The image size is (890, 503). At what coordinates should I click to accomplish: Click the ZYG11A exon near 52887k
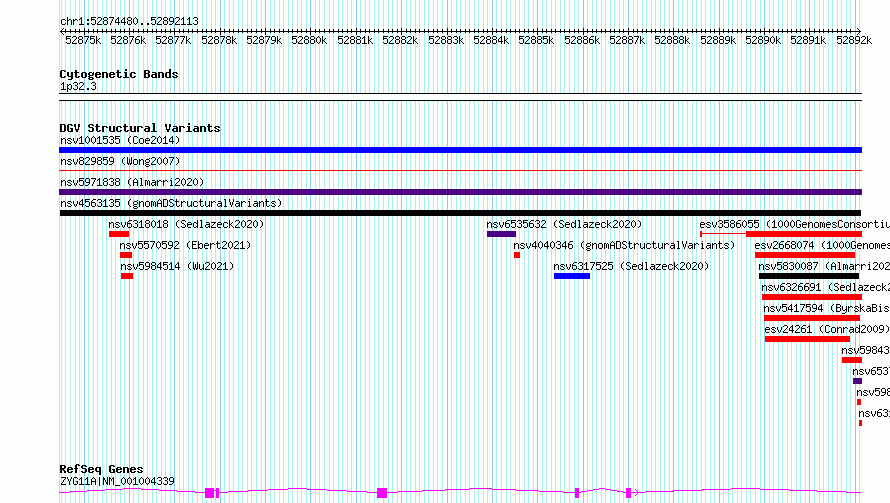(x=628, y=493)
